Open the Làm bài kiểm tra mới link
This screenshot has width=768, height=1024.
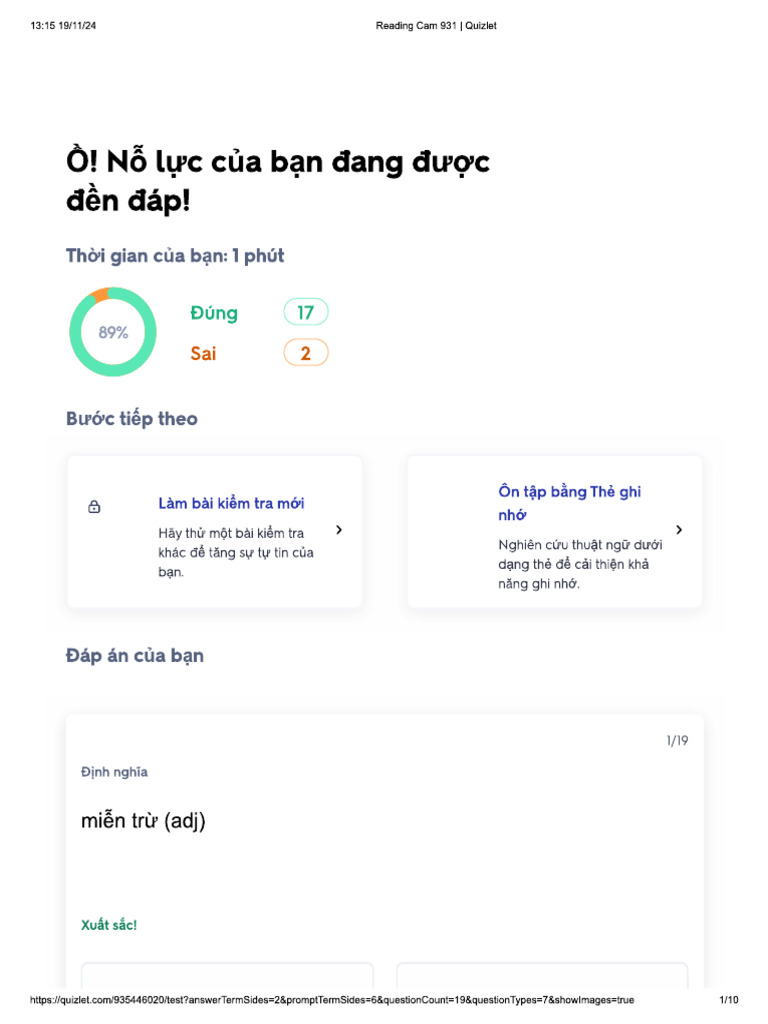click(x=231, y=503)
